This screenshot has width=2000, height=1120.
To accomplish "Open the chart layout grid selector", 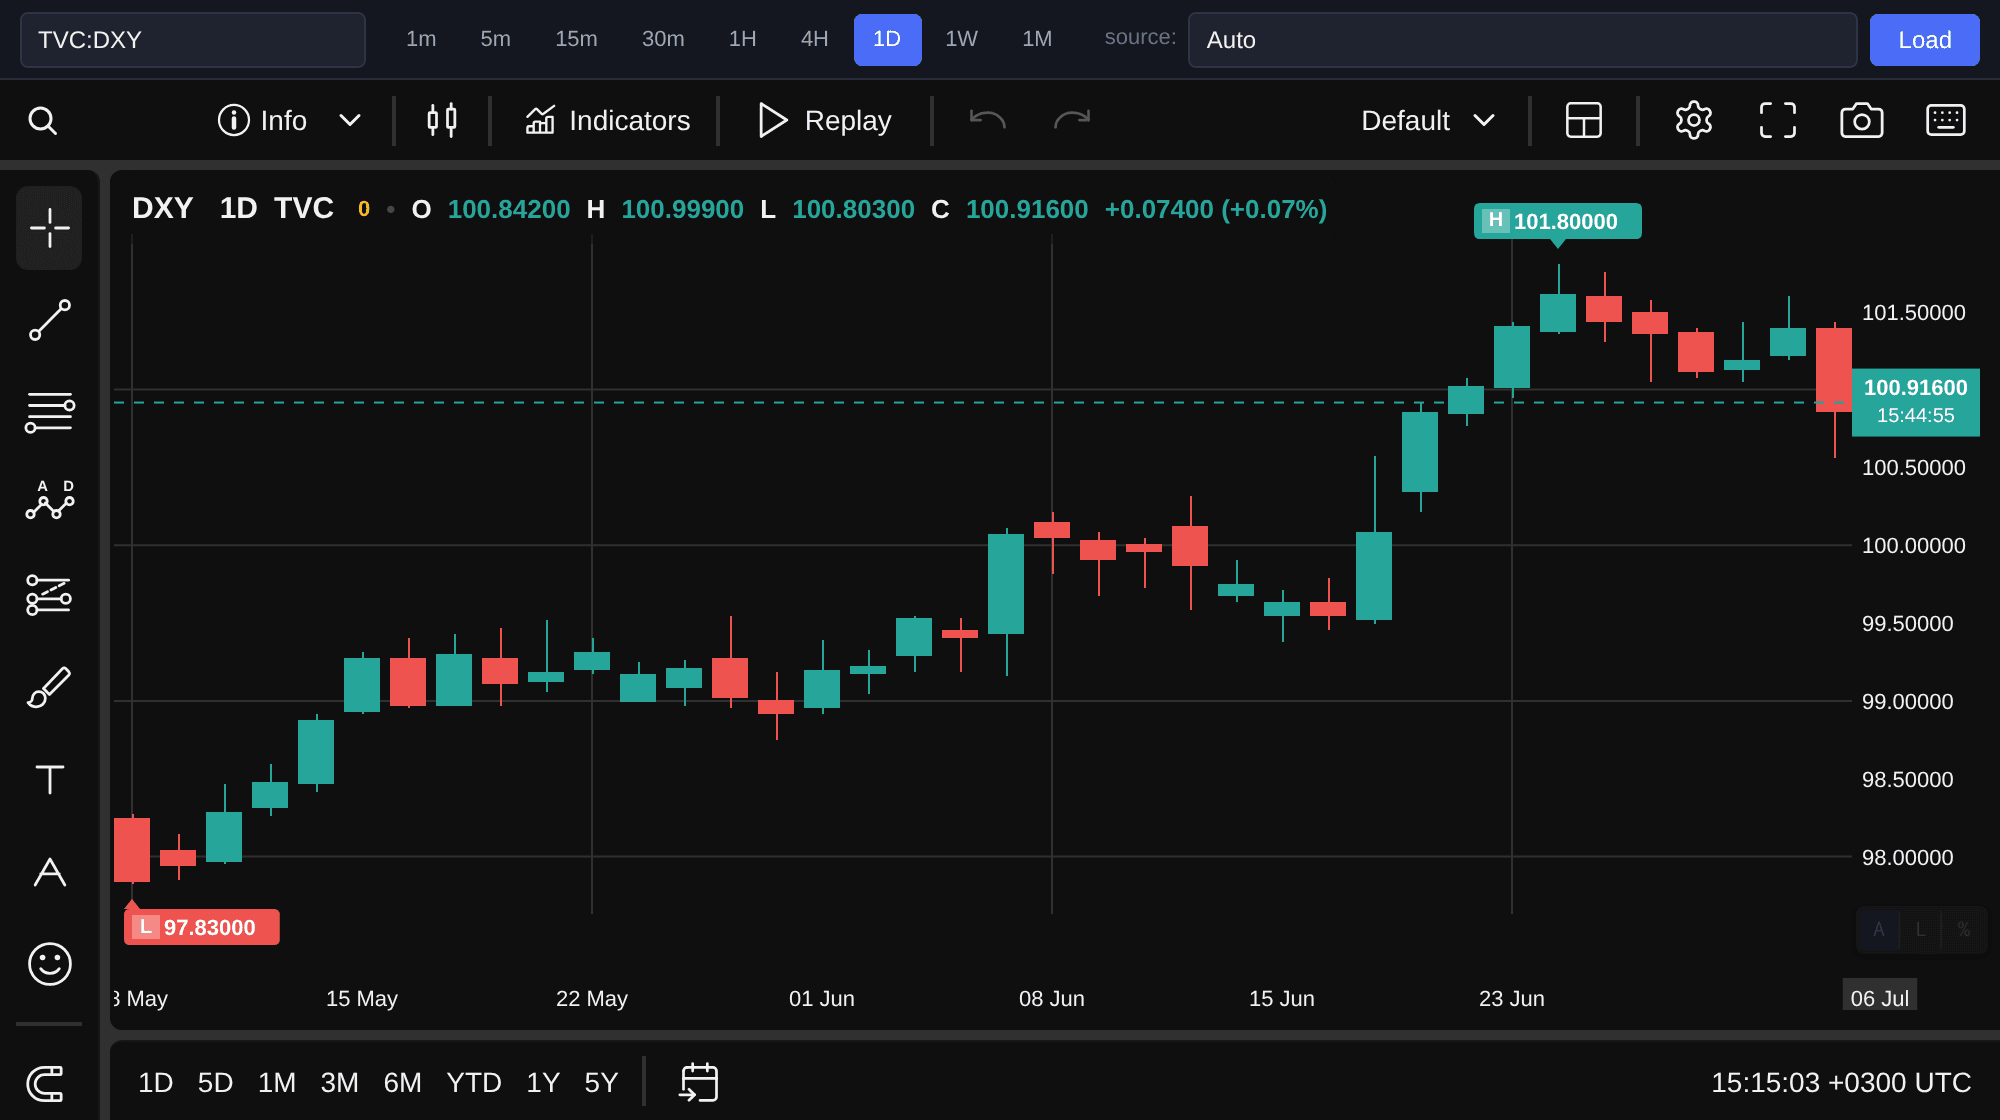I will (x=1584, y=121).
